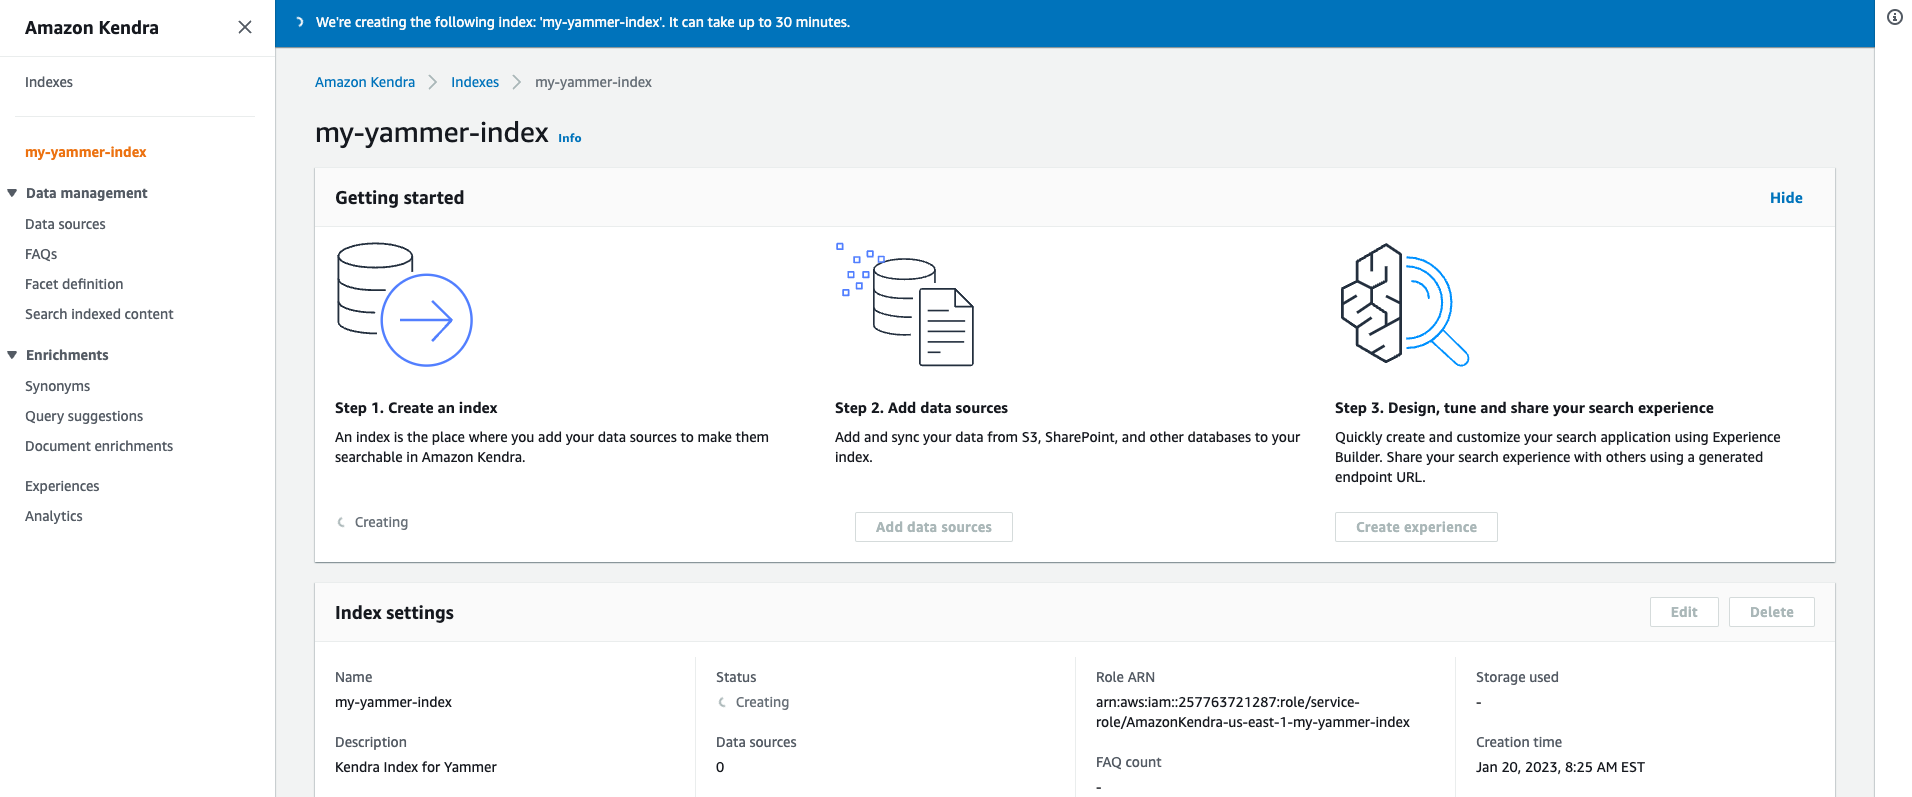The height and width of the screenshot is (797, 1912).
Task: Click the Role ARN value text
Action: [x=1253, y=712]
